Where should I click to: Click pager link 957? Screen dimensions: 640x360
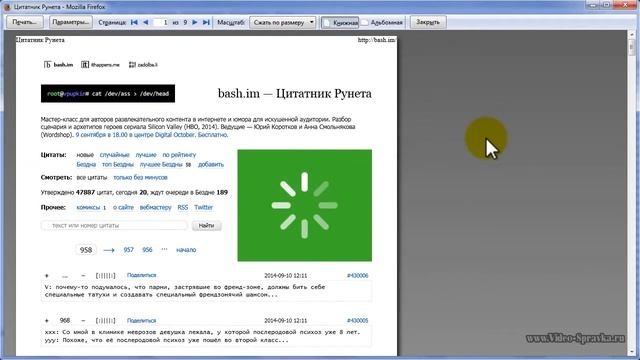(x=129, y=250)
